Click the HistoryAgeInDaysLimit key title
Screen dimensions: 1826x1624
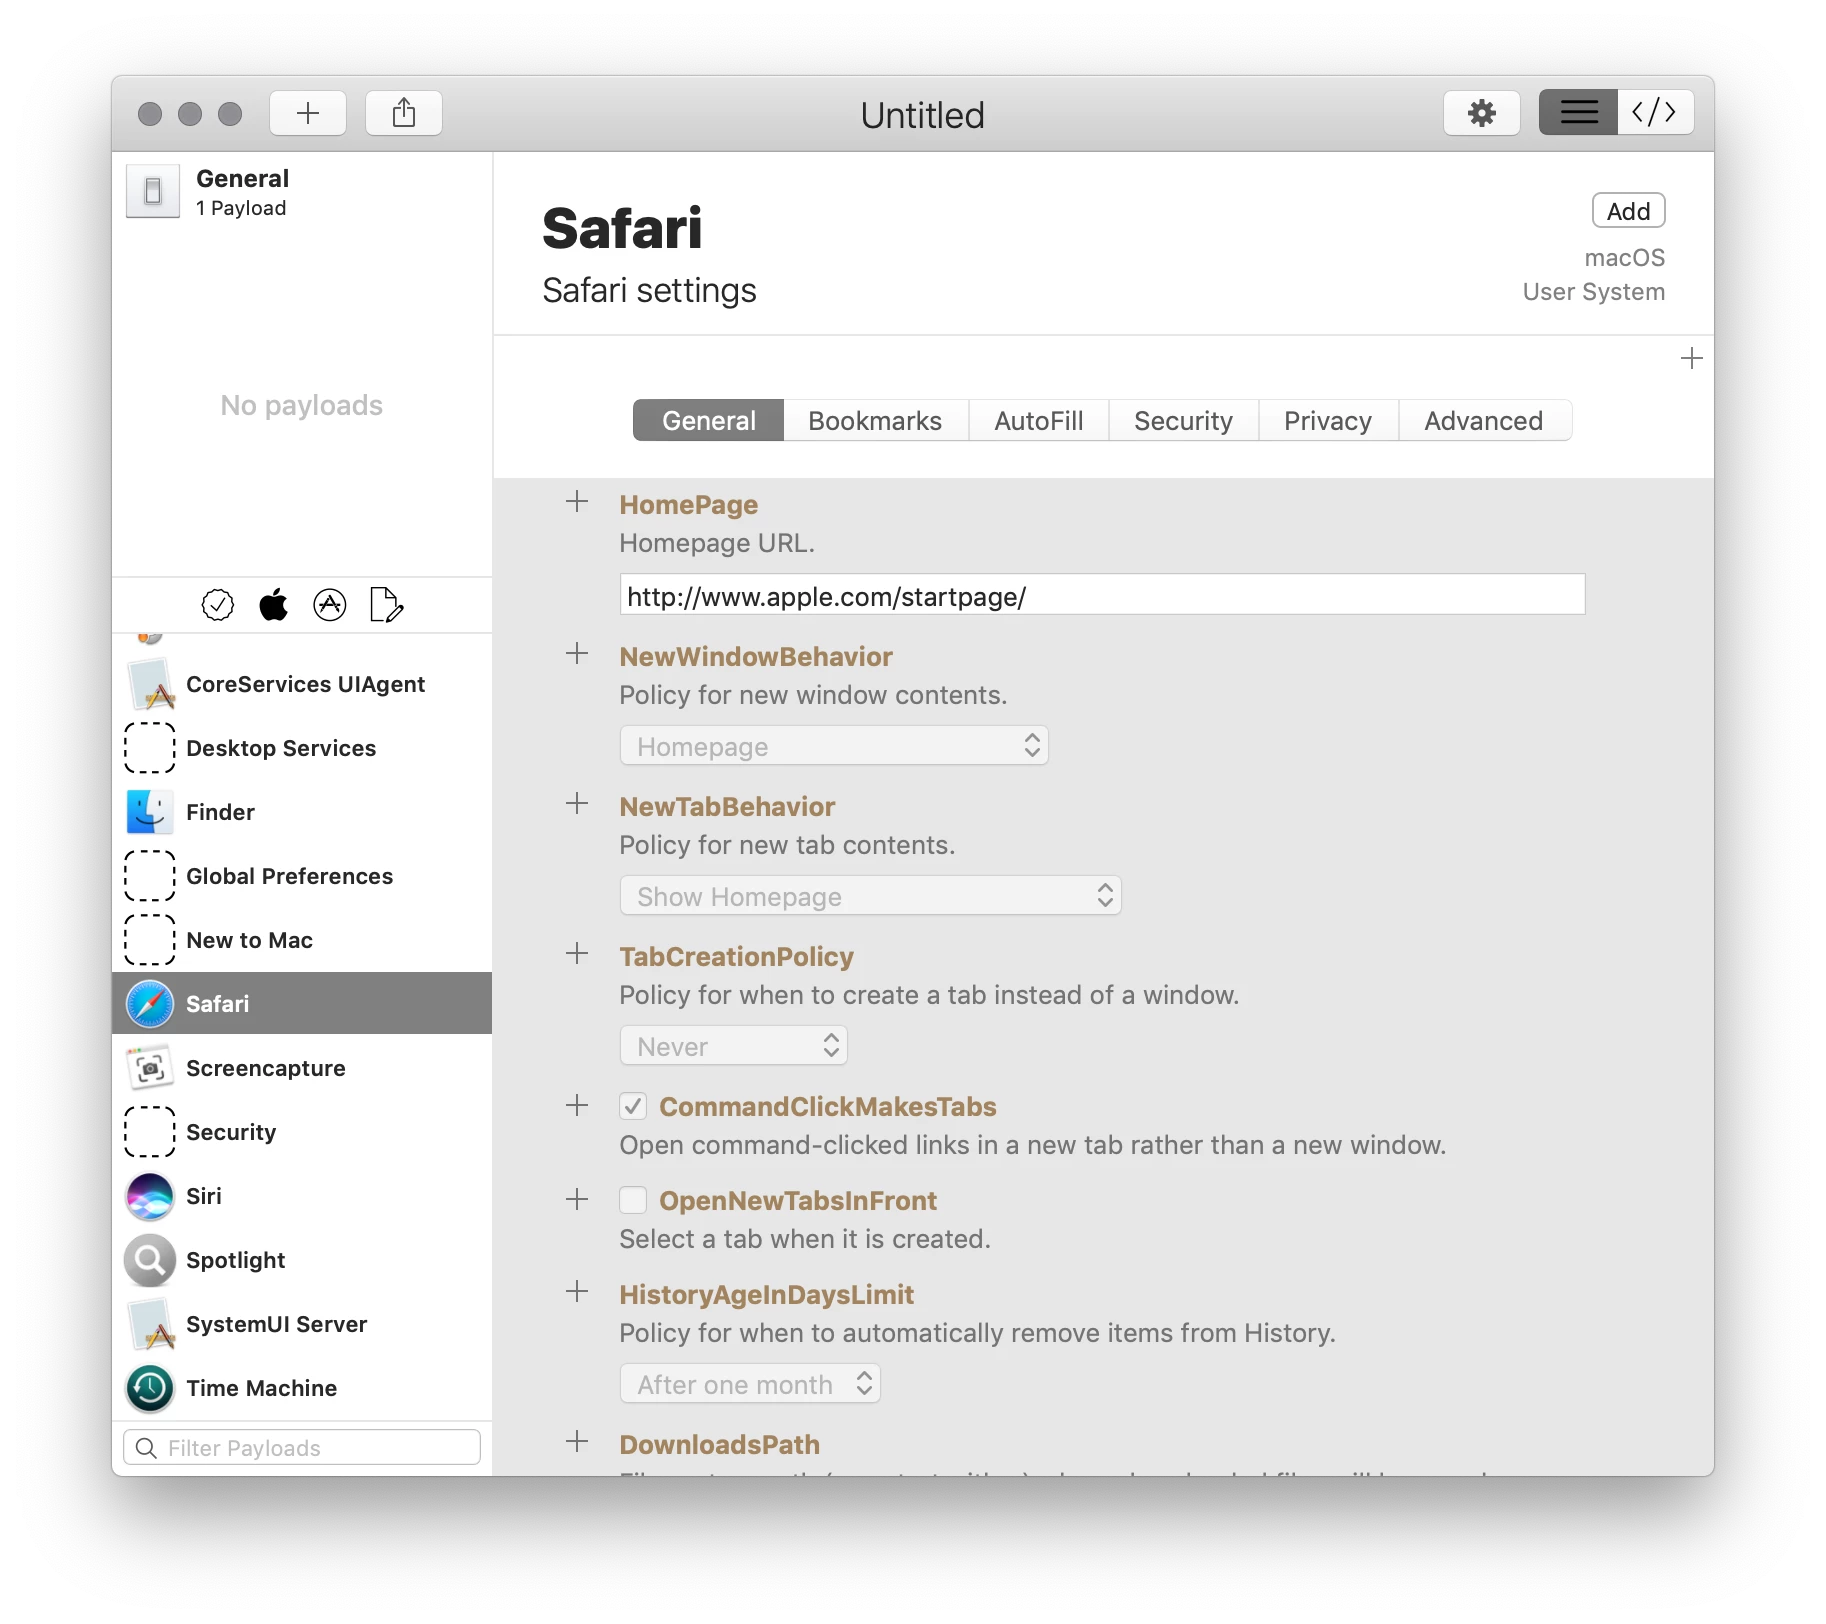pos(766,1295)
